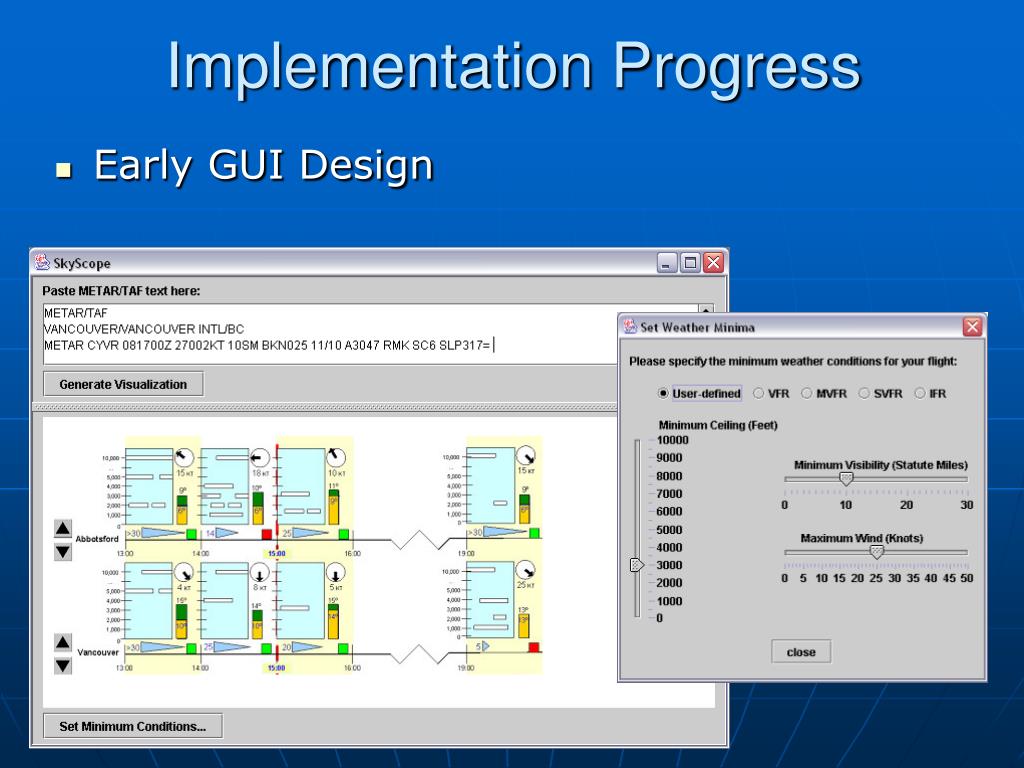Move Vancouver row down with down arrow
The width and height of the screenshot is (1024, 768).
click(63, 666)
